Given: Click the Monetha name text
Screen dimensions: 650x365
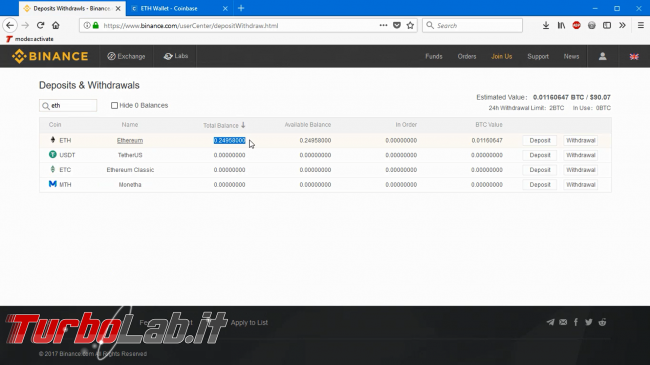Looking at the screenshot, I should coord(130,185).
